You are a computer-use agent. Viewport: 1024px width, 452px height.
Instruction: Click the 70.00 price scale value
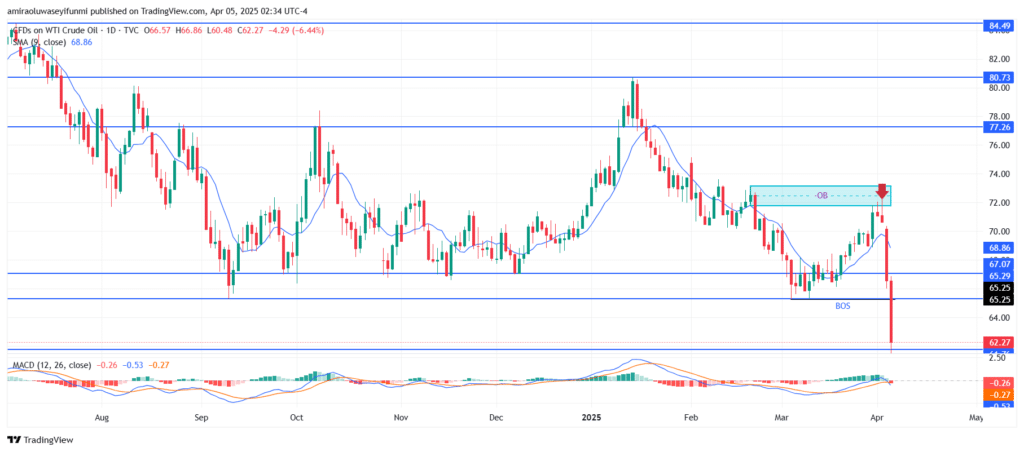(1000, 231)
